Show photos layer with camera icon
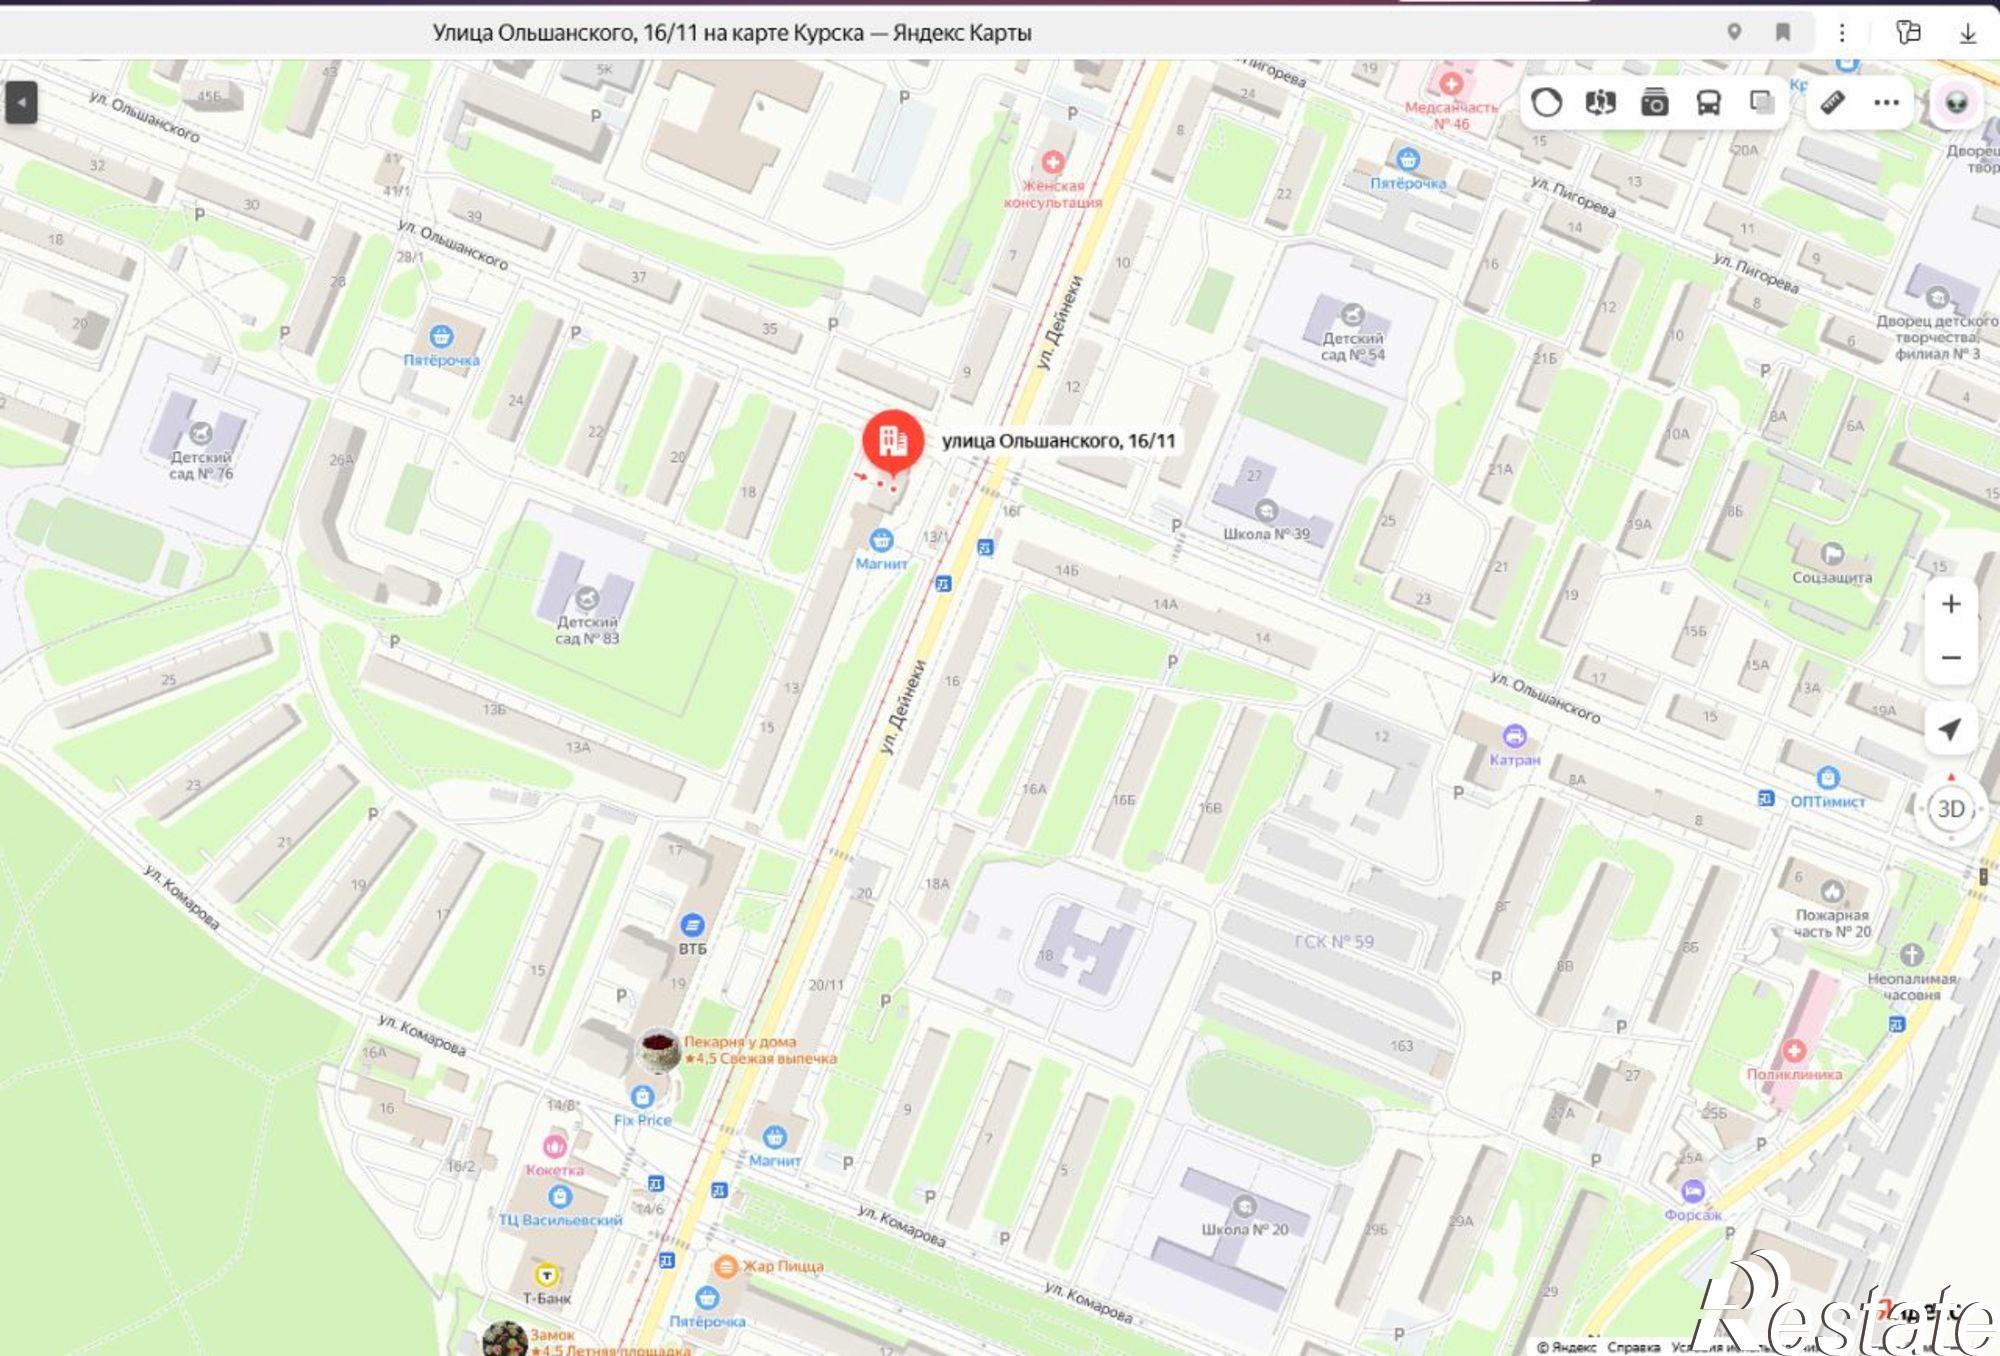 [x=1654, y=103]
